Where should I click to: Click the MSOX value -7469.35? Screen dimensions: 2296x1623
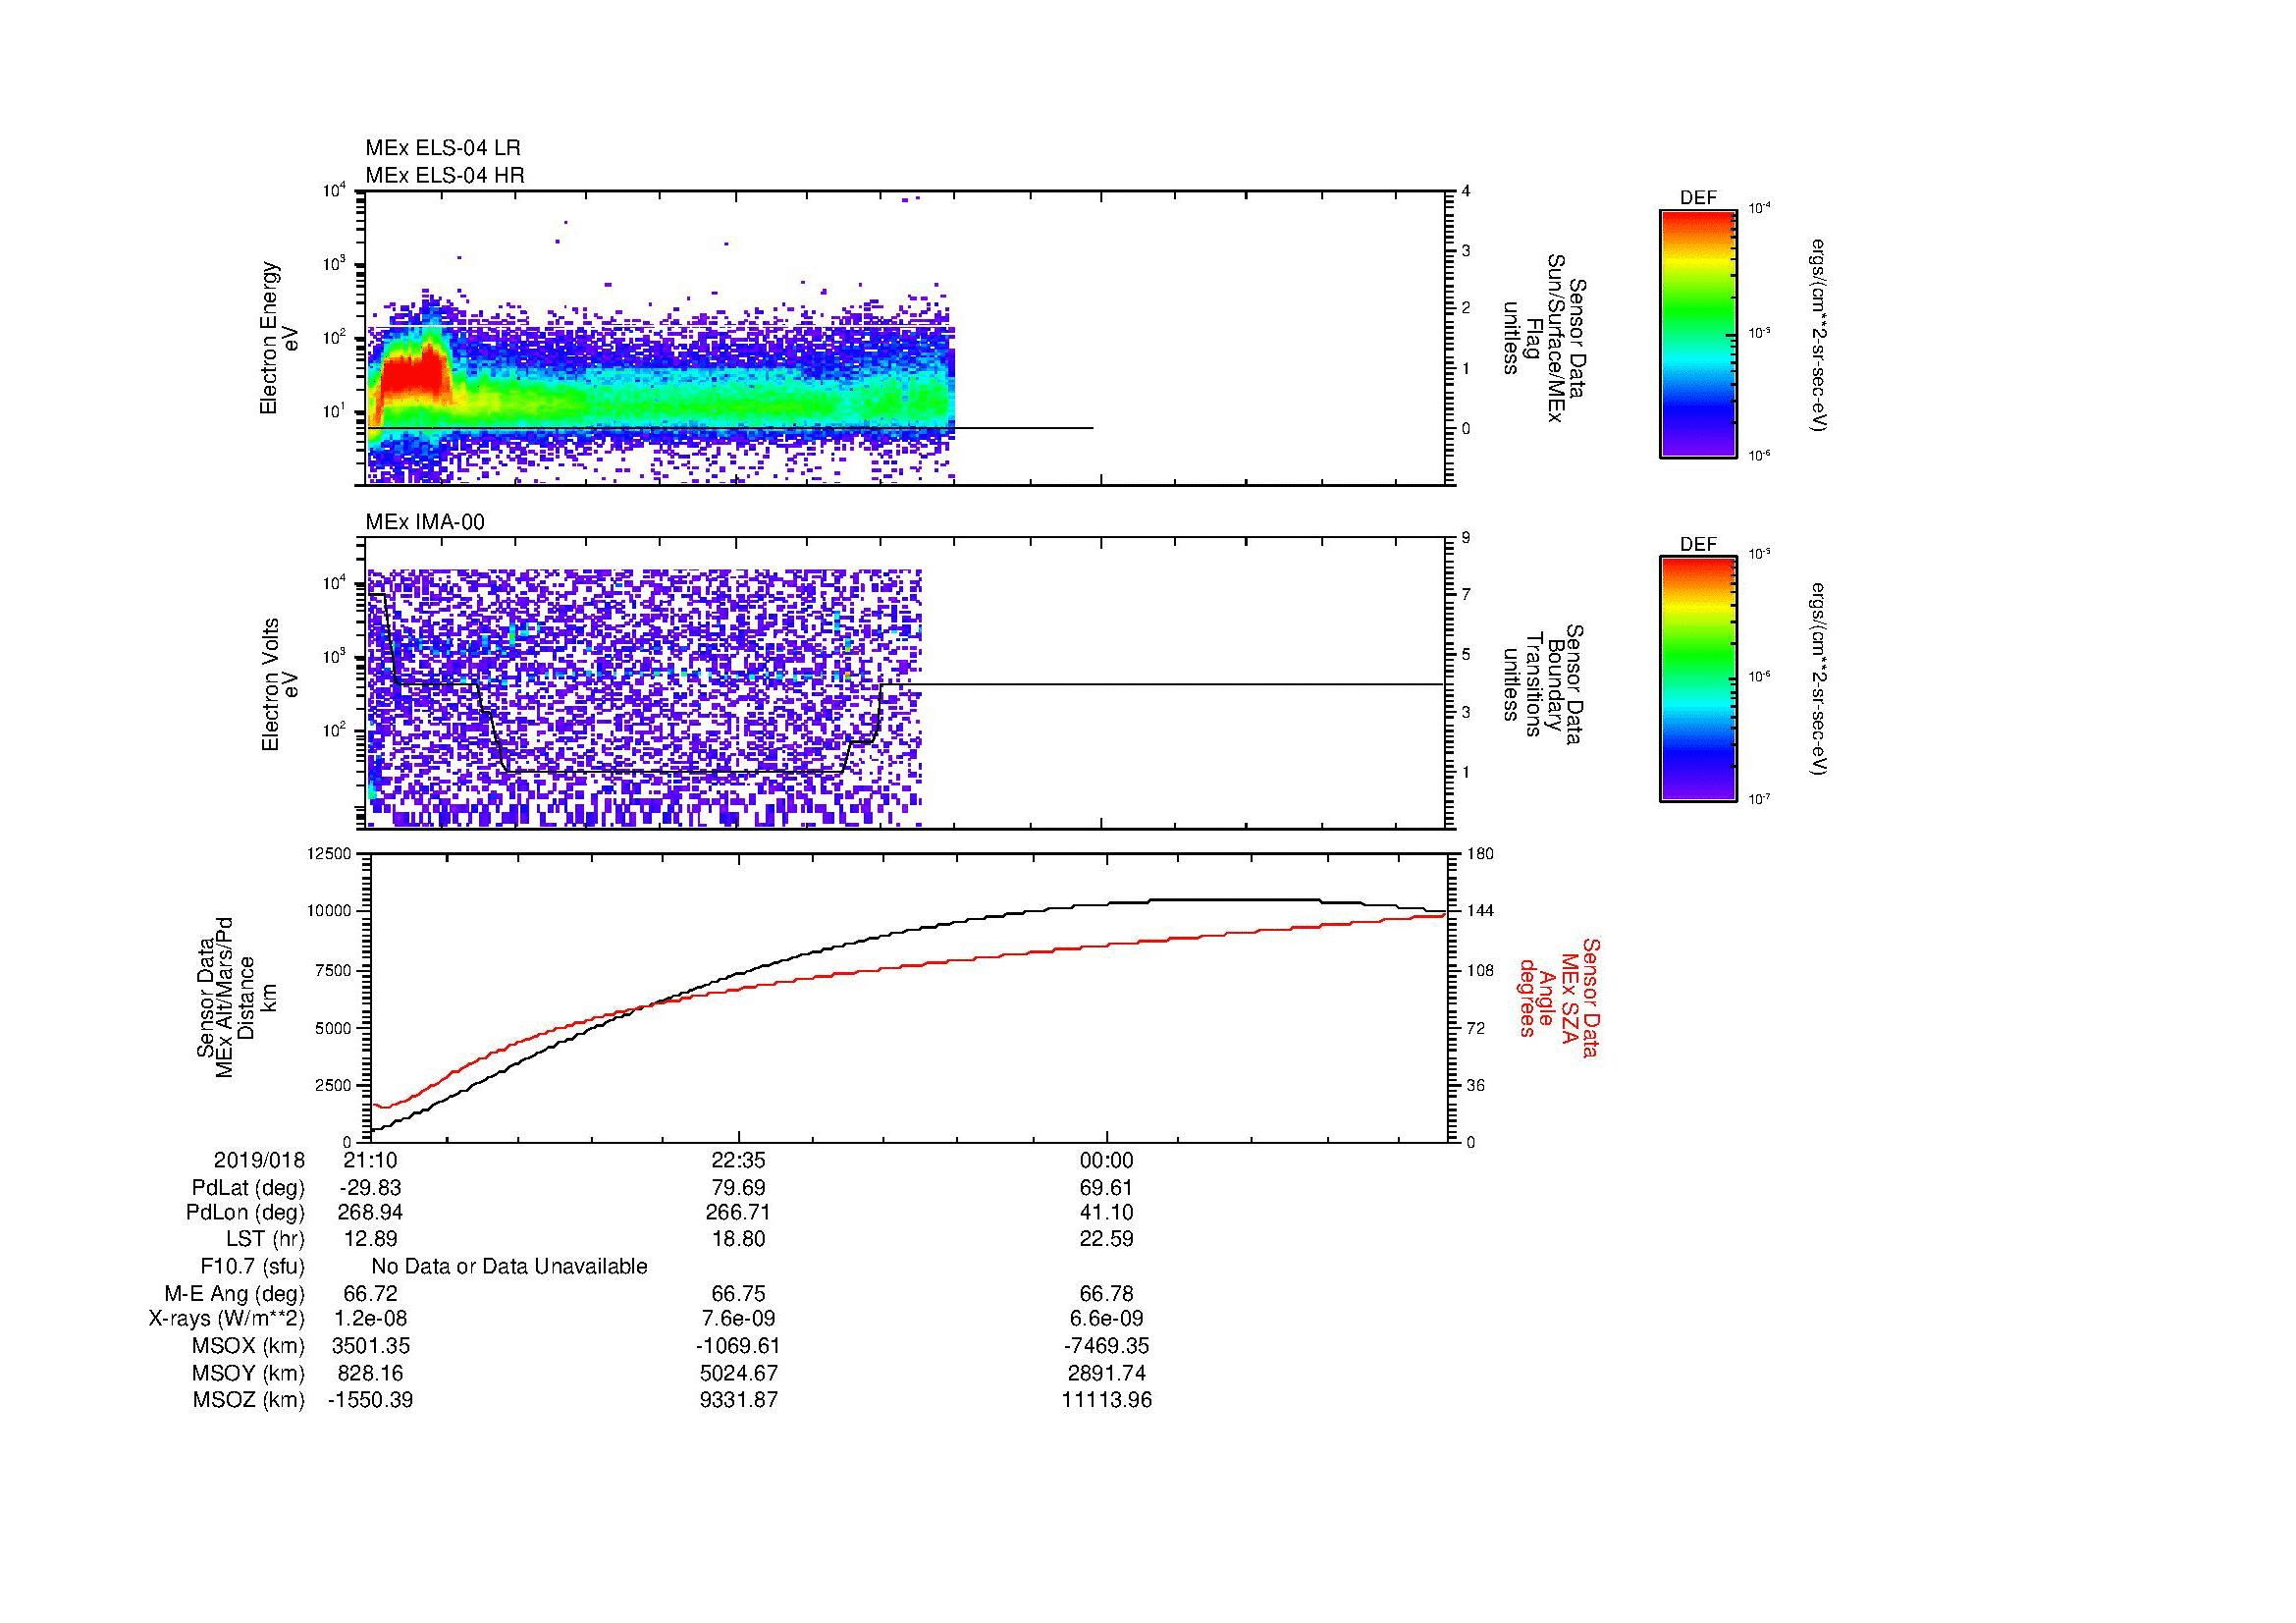(1106, 1346)
